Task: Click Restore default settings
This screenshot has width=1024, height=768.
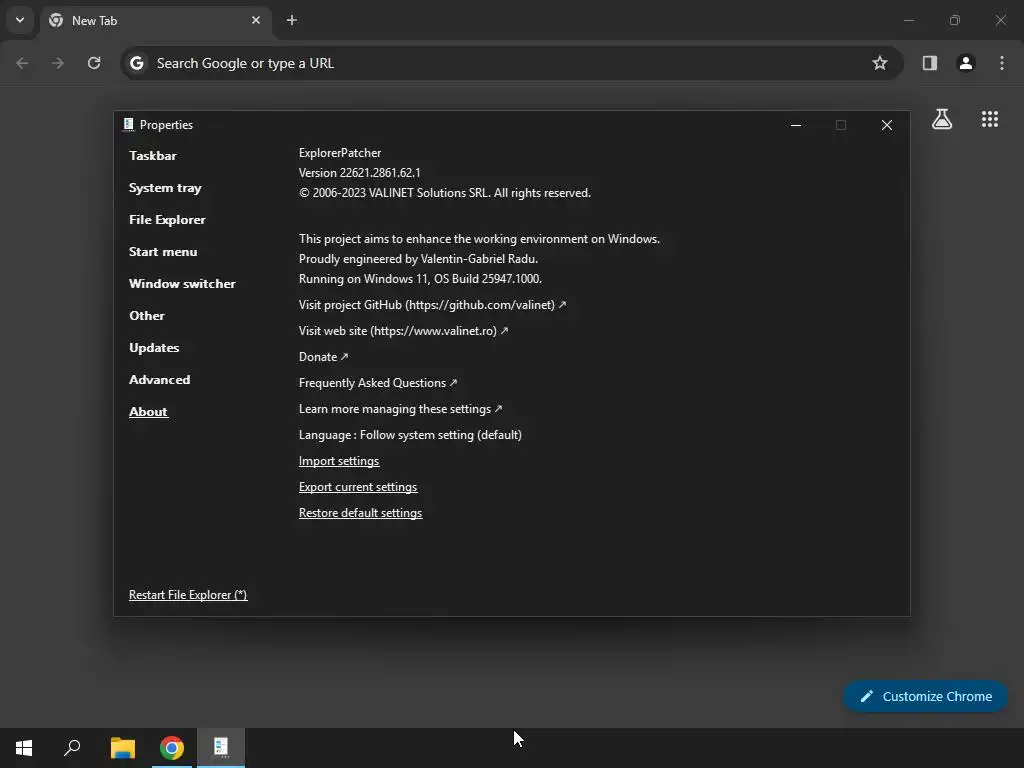Action: click(x=360, y=513)
